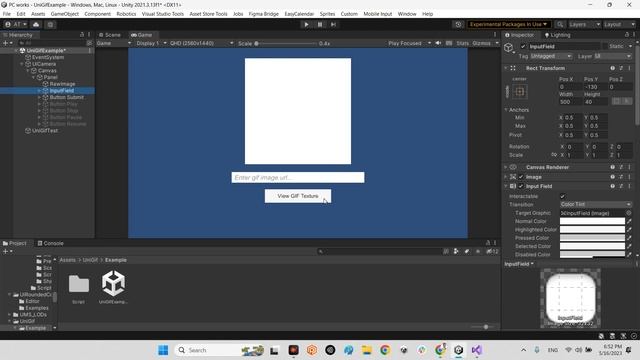Toggle Stats in Game view

[462, 43]
